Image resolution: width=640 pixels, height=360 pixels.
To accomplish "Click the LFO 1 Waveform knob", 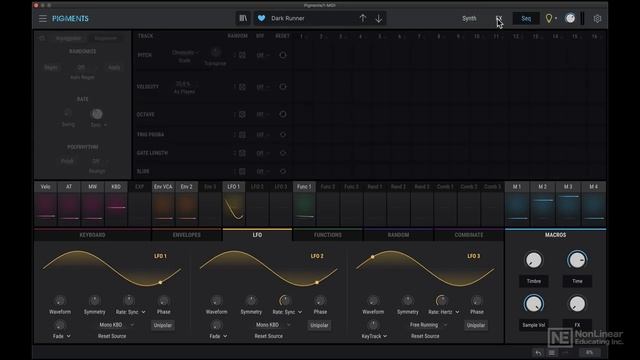I will [x=60, y=301].
